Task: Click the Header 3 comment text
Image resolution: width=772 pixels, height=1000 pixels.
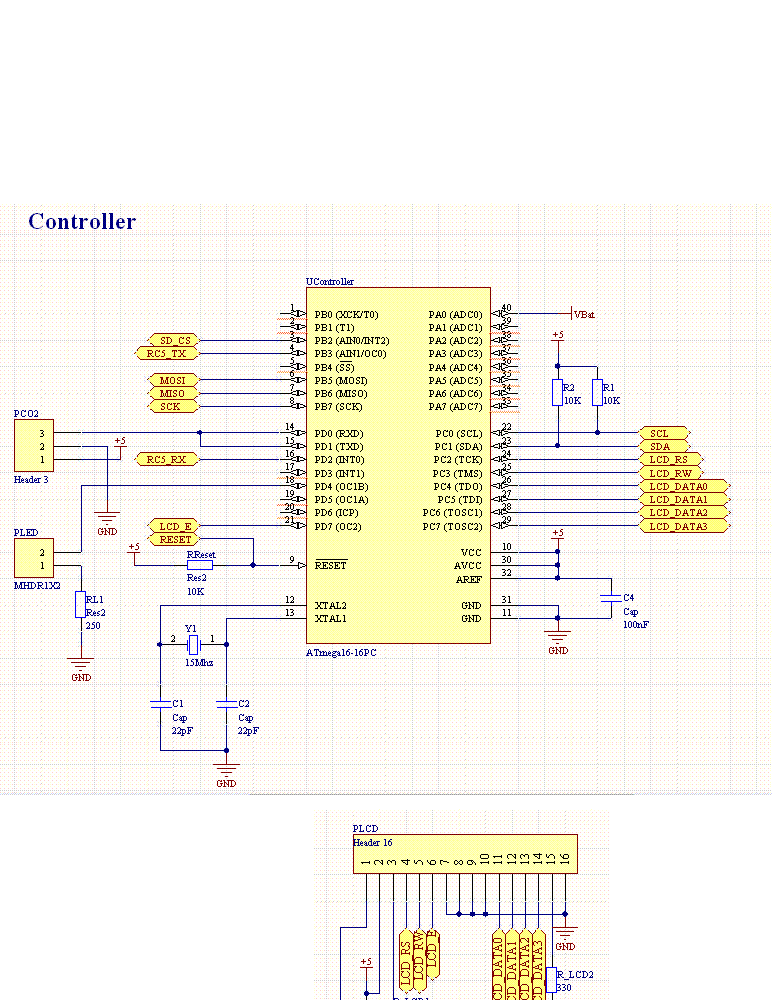Action: coord(31,480)
